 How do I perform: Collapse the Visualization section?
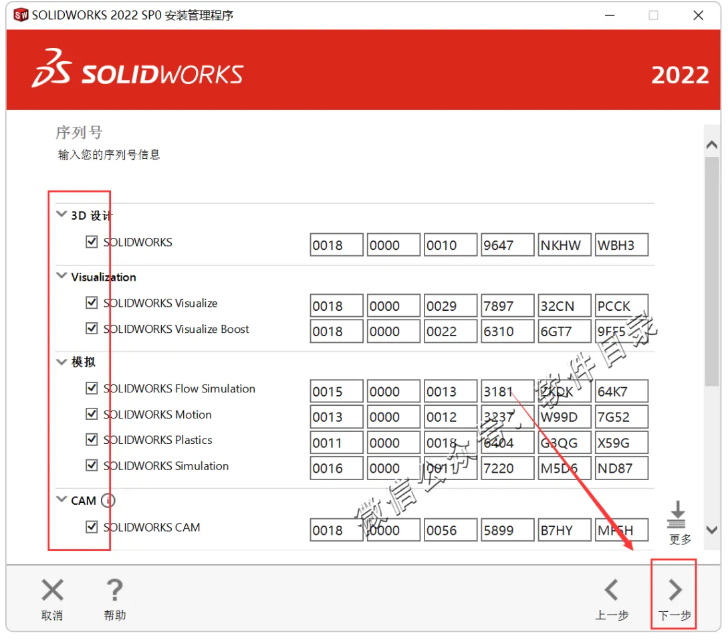(x=61, y=275)
